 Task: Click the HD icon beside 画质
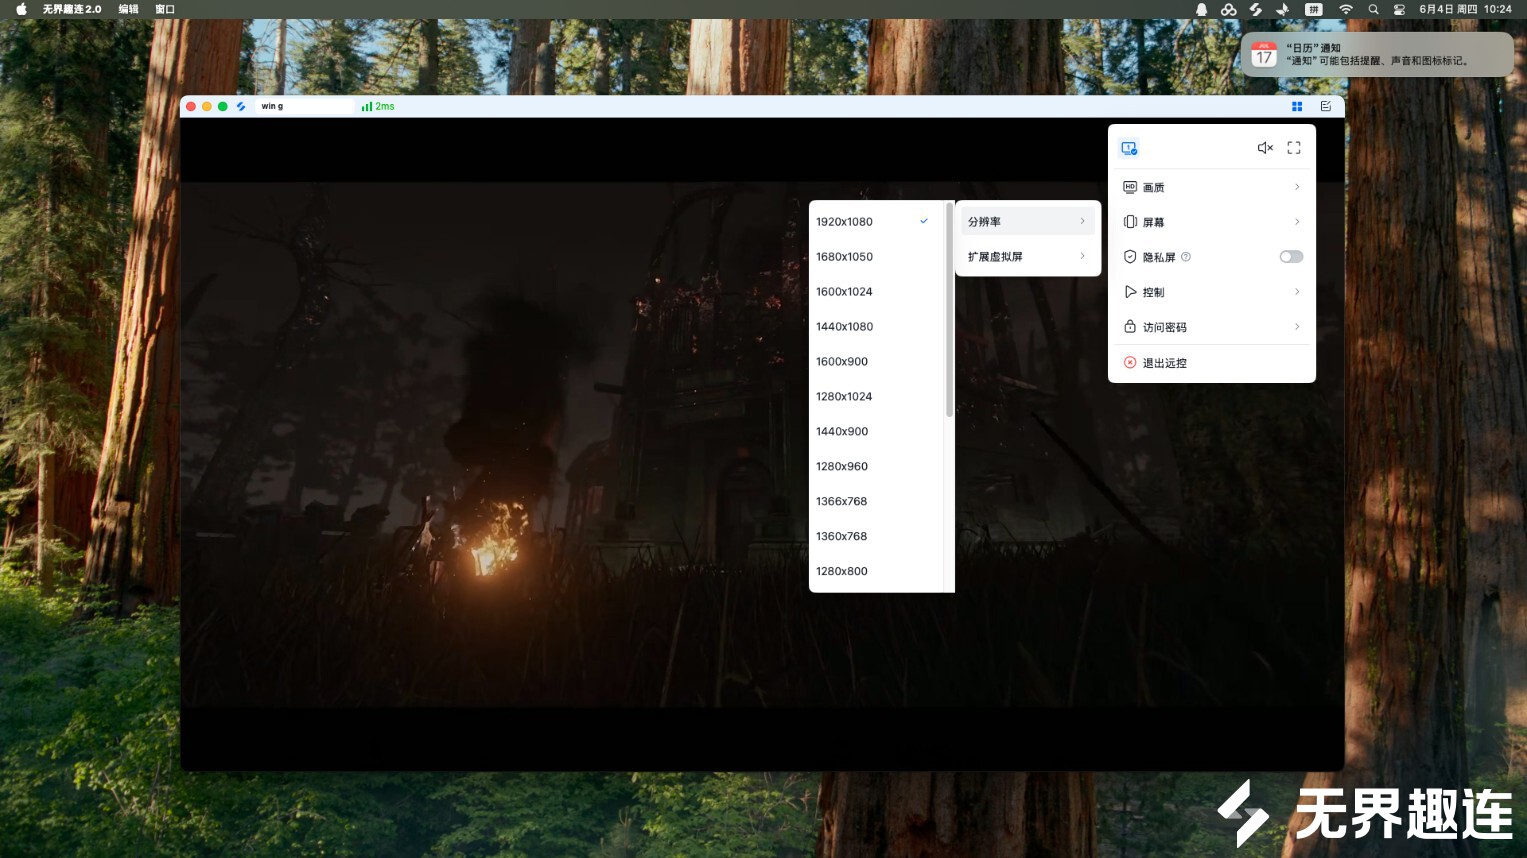click(1130, 187)
